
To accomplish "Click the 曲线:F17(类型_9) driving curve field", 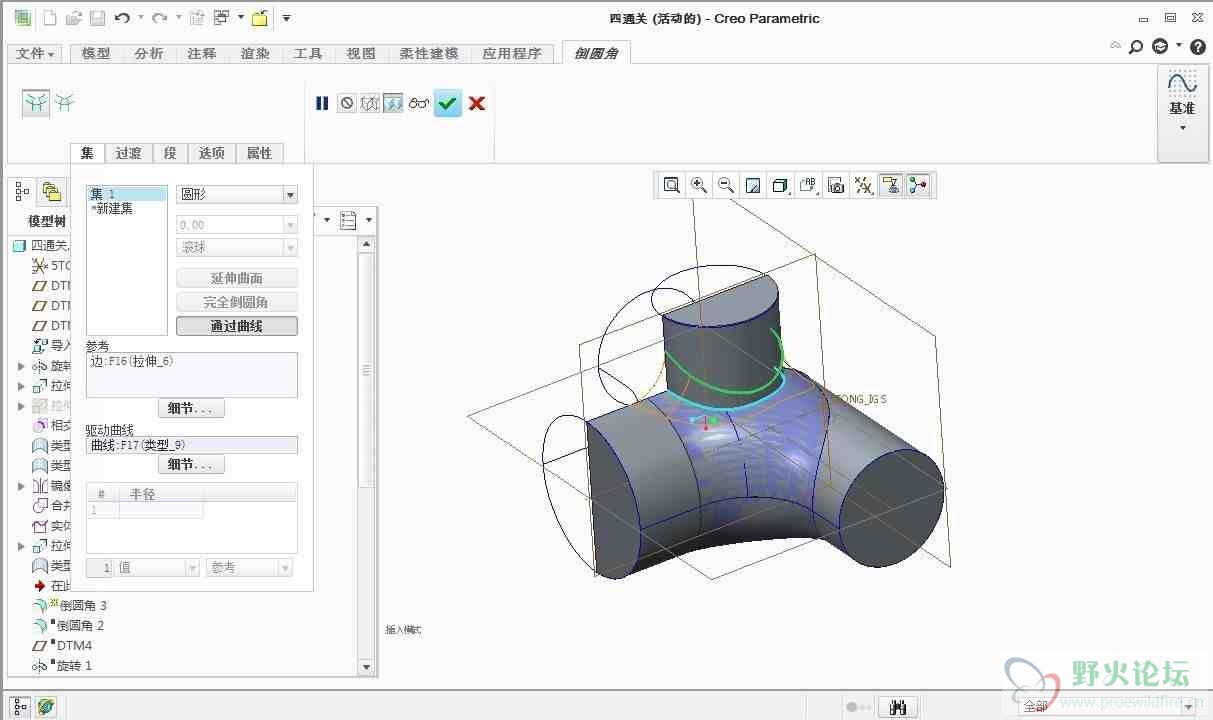I will coord(192,445).
